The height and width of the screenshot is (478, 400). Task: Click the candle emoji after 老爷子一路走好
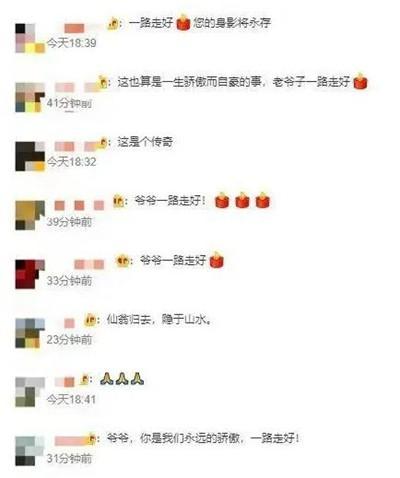click(x=360, y=81)
